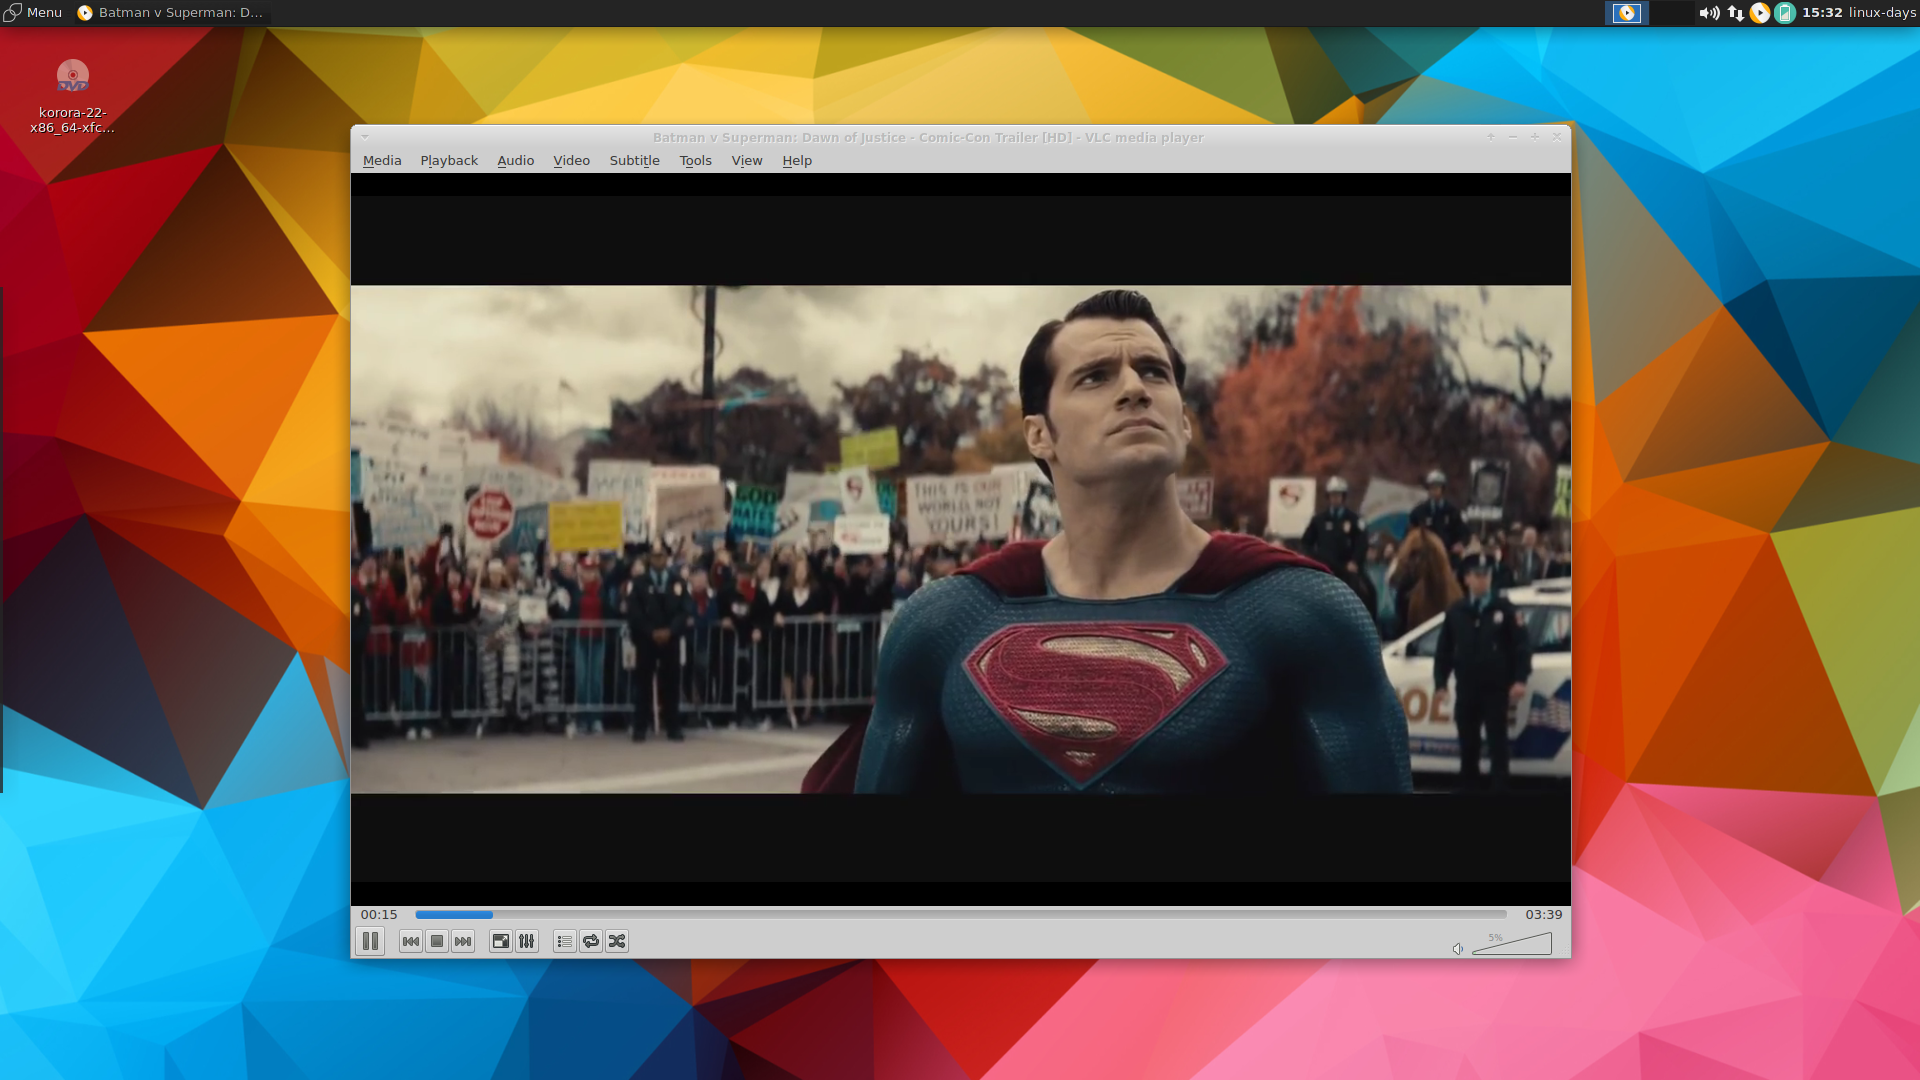Open the Playback menu
The width and height of the screenshot is (1920, 1080).
tap(449, 160)
